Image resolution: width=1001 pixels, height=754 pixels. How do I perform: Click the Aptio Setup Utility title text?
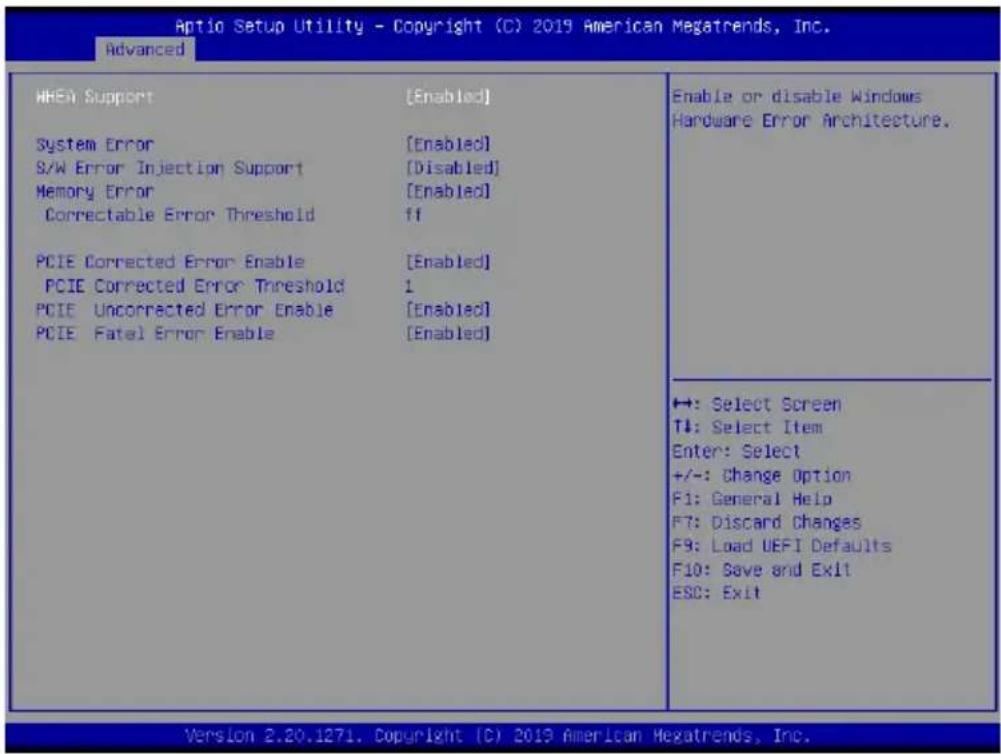(502, 26)
